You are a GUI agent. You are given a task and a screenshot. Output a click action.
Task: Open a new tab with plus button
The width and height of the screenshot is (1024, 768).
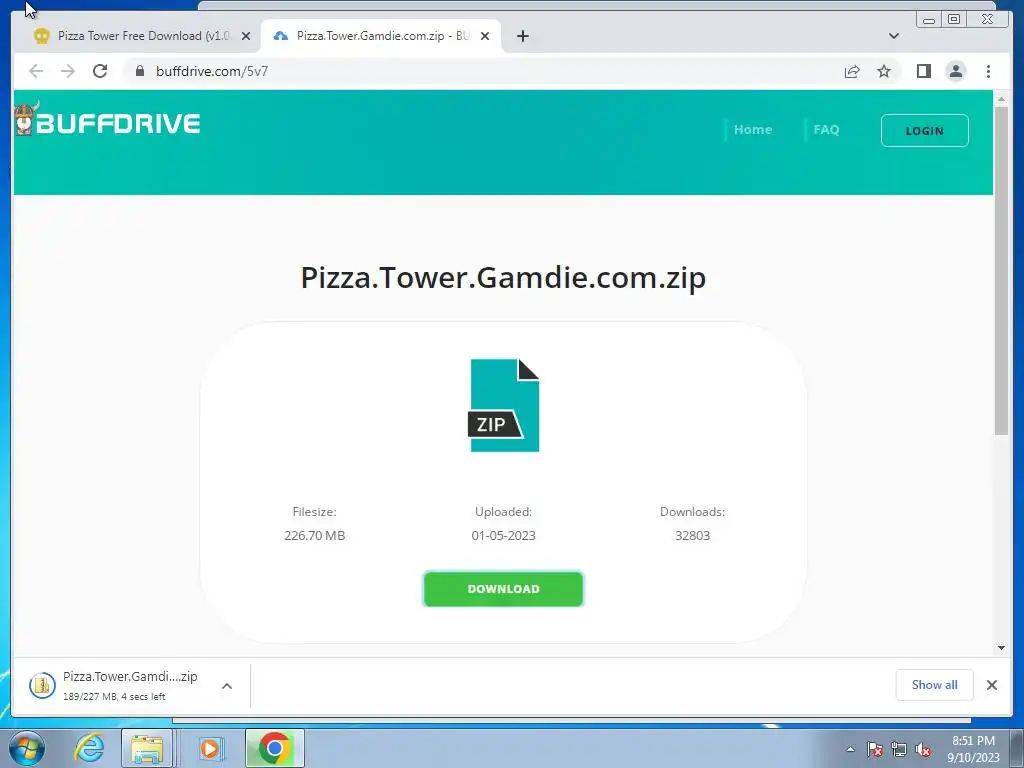click(x=522, y=36)
